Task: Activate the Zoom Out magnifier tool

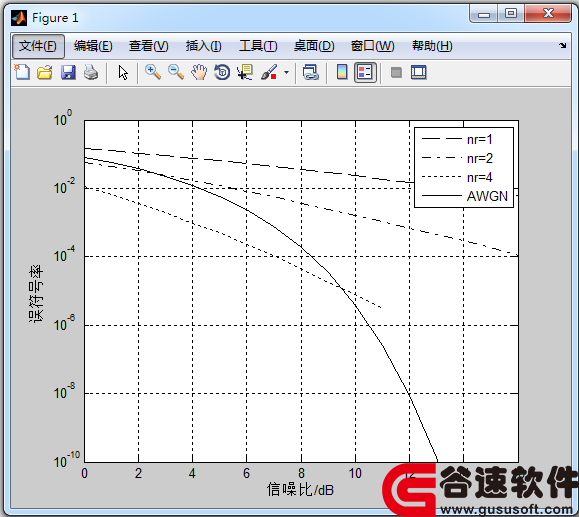Action: click(x=176, y=72)
